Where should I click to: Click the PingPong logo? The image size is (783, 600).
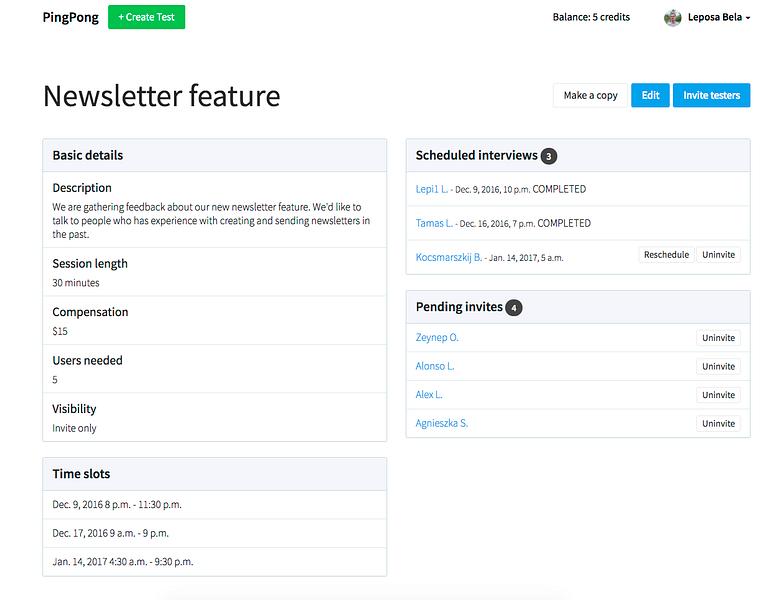[70, 17]
